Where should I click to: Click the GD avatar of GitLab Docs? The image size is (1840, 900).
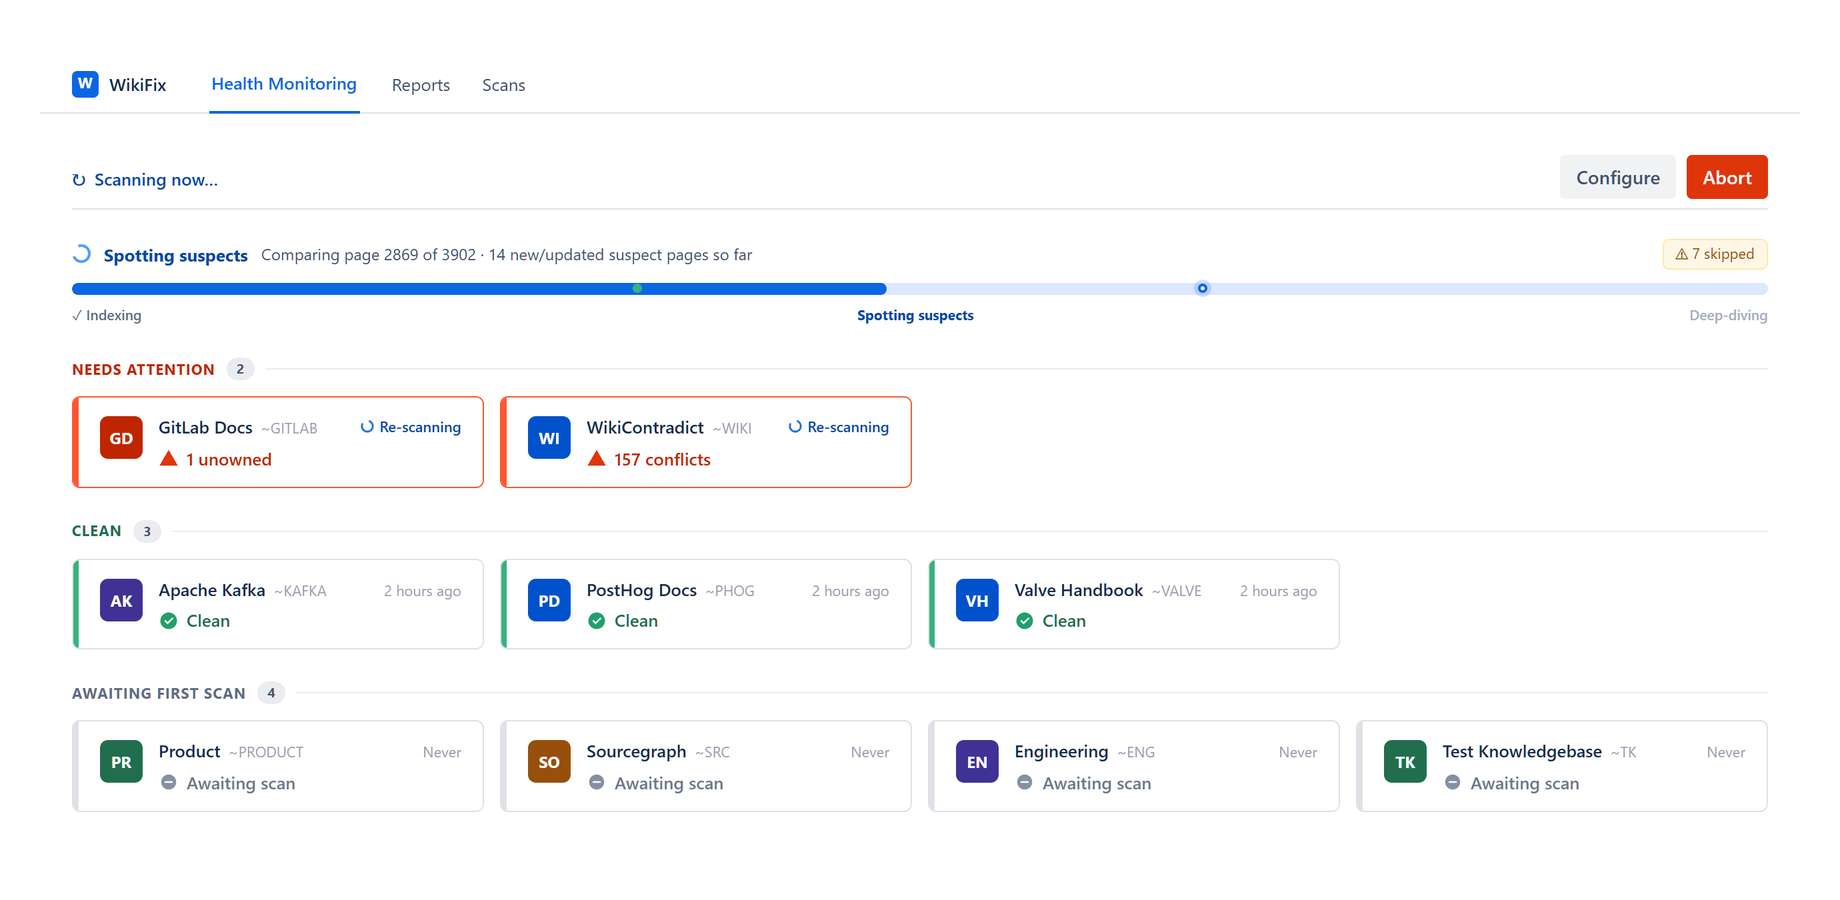pyautogui.click(x=121, y=438)
